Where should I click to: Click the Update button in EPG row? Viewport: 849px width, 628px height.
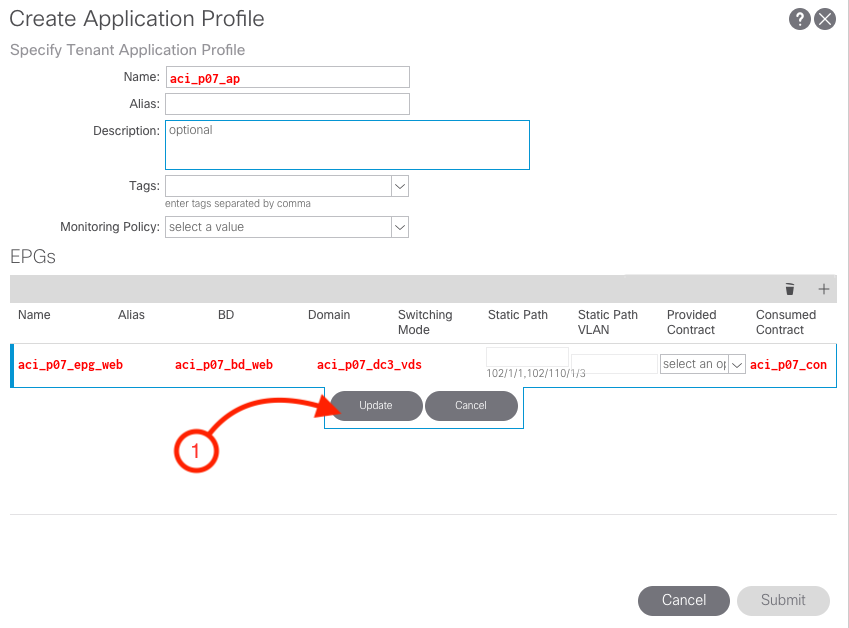click(376, 405)
